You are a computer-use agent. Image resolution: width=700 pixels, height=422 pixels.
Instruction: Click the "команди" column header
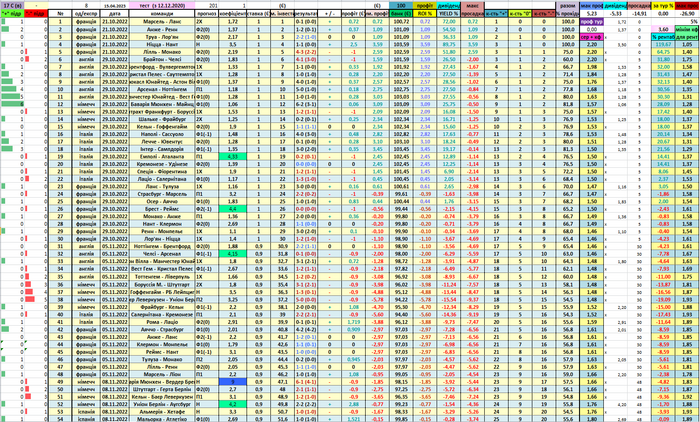[x=162, y=14]
